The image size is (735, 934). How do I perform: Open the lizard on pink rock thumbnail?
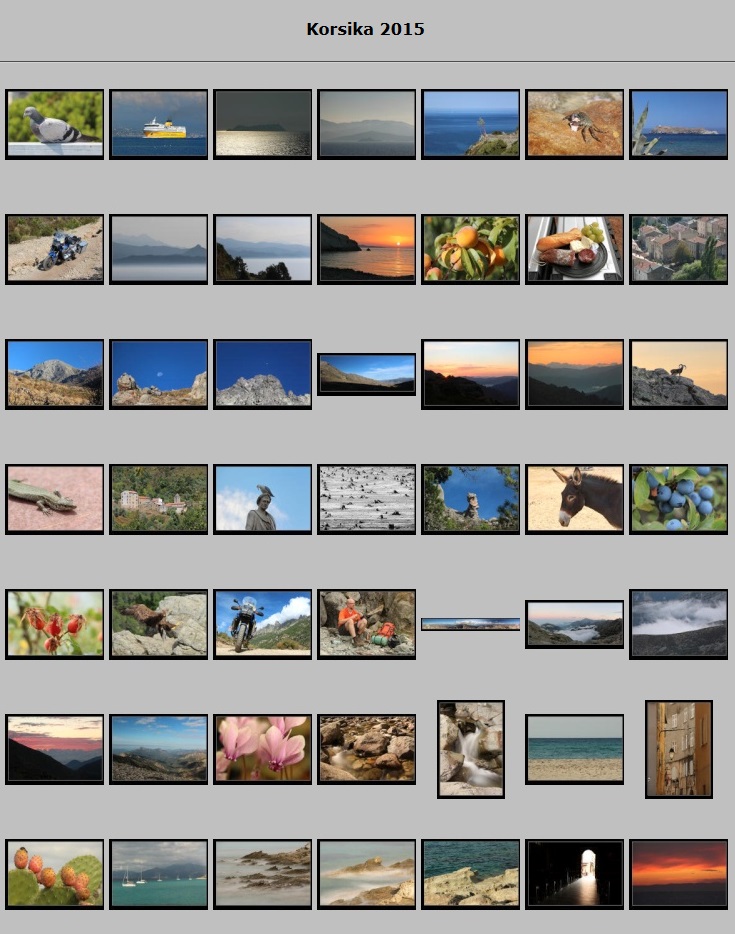click(x=55, y=498)
